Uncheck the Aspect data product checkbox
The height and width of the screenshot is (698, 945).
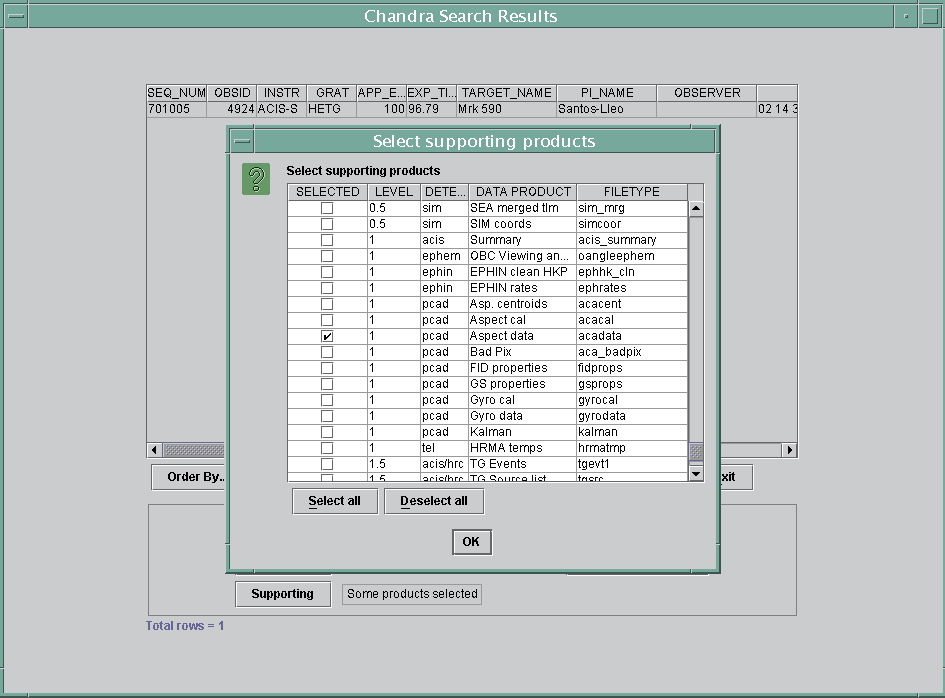(327, 336)
